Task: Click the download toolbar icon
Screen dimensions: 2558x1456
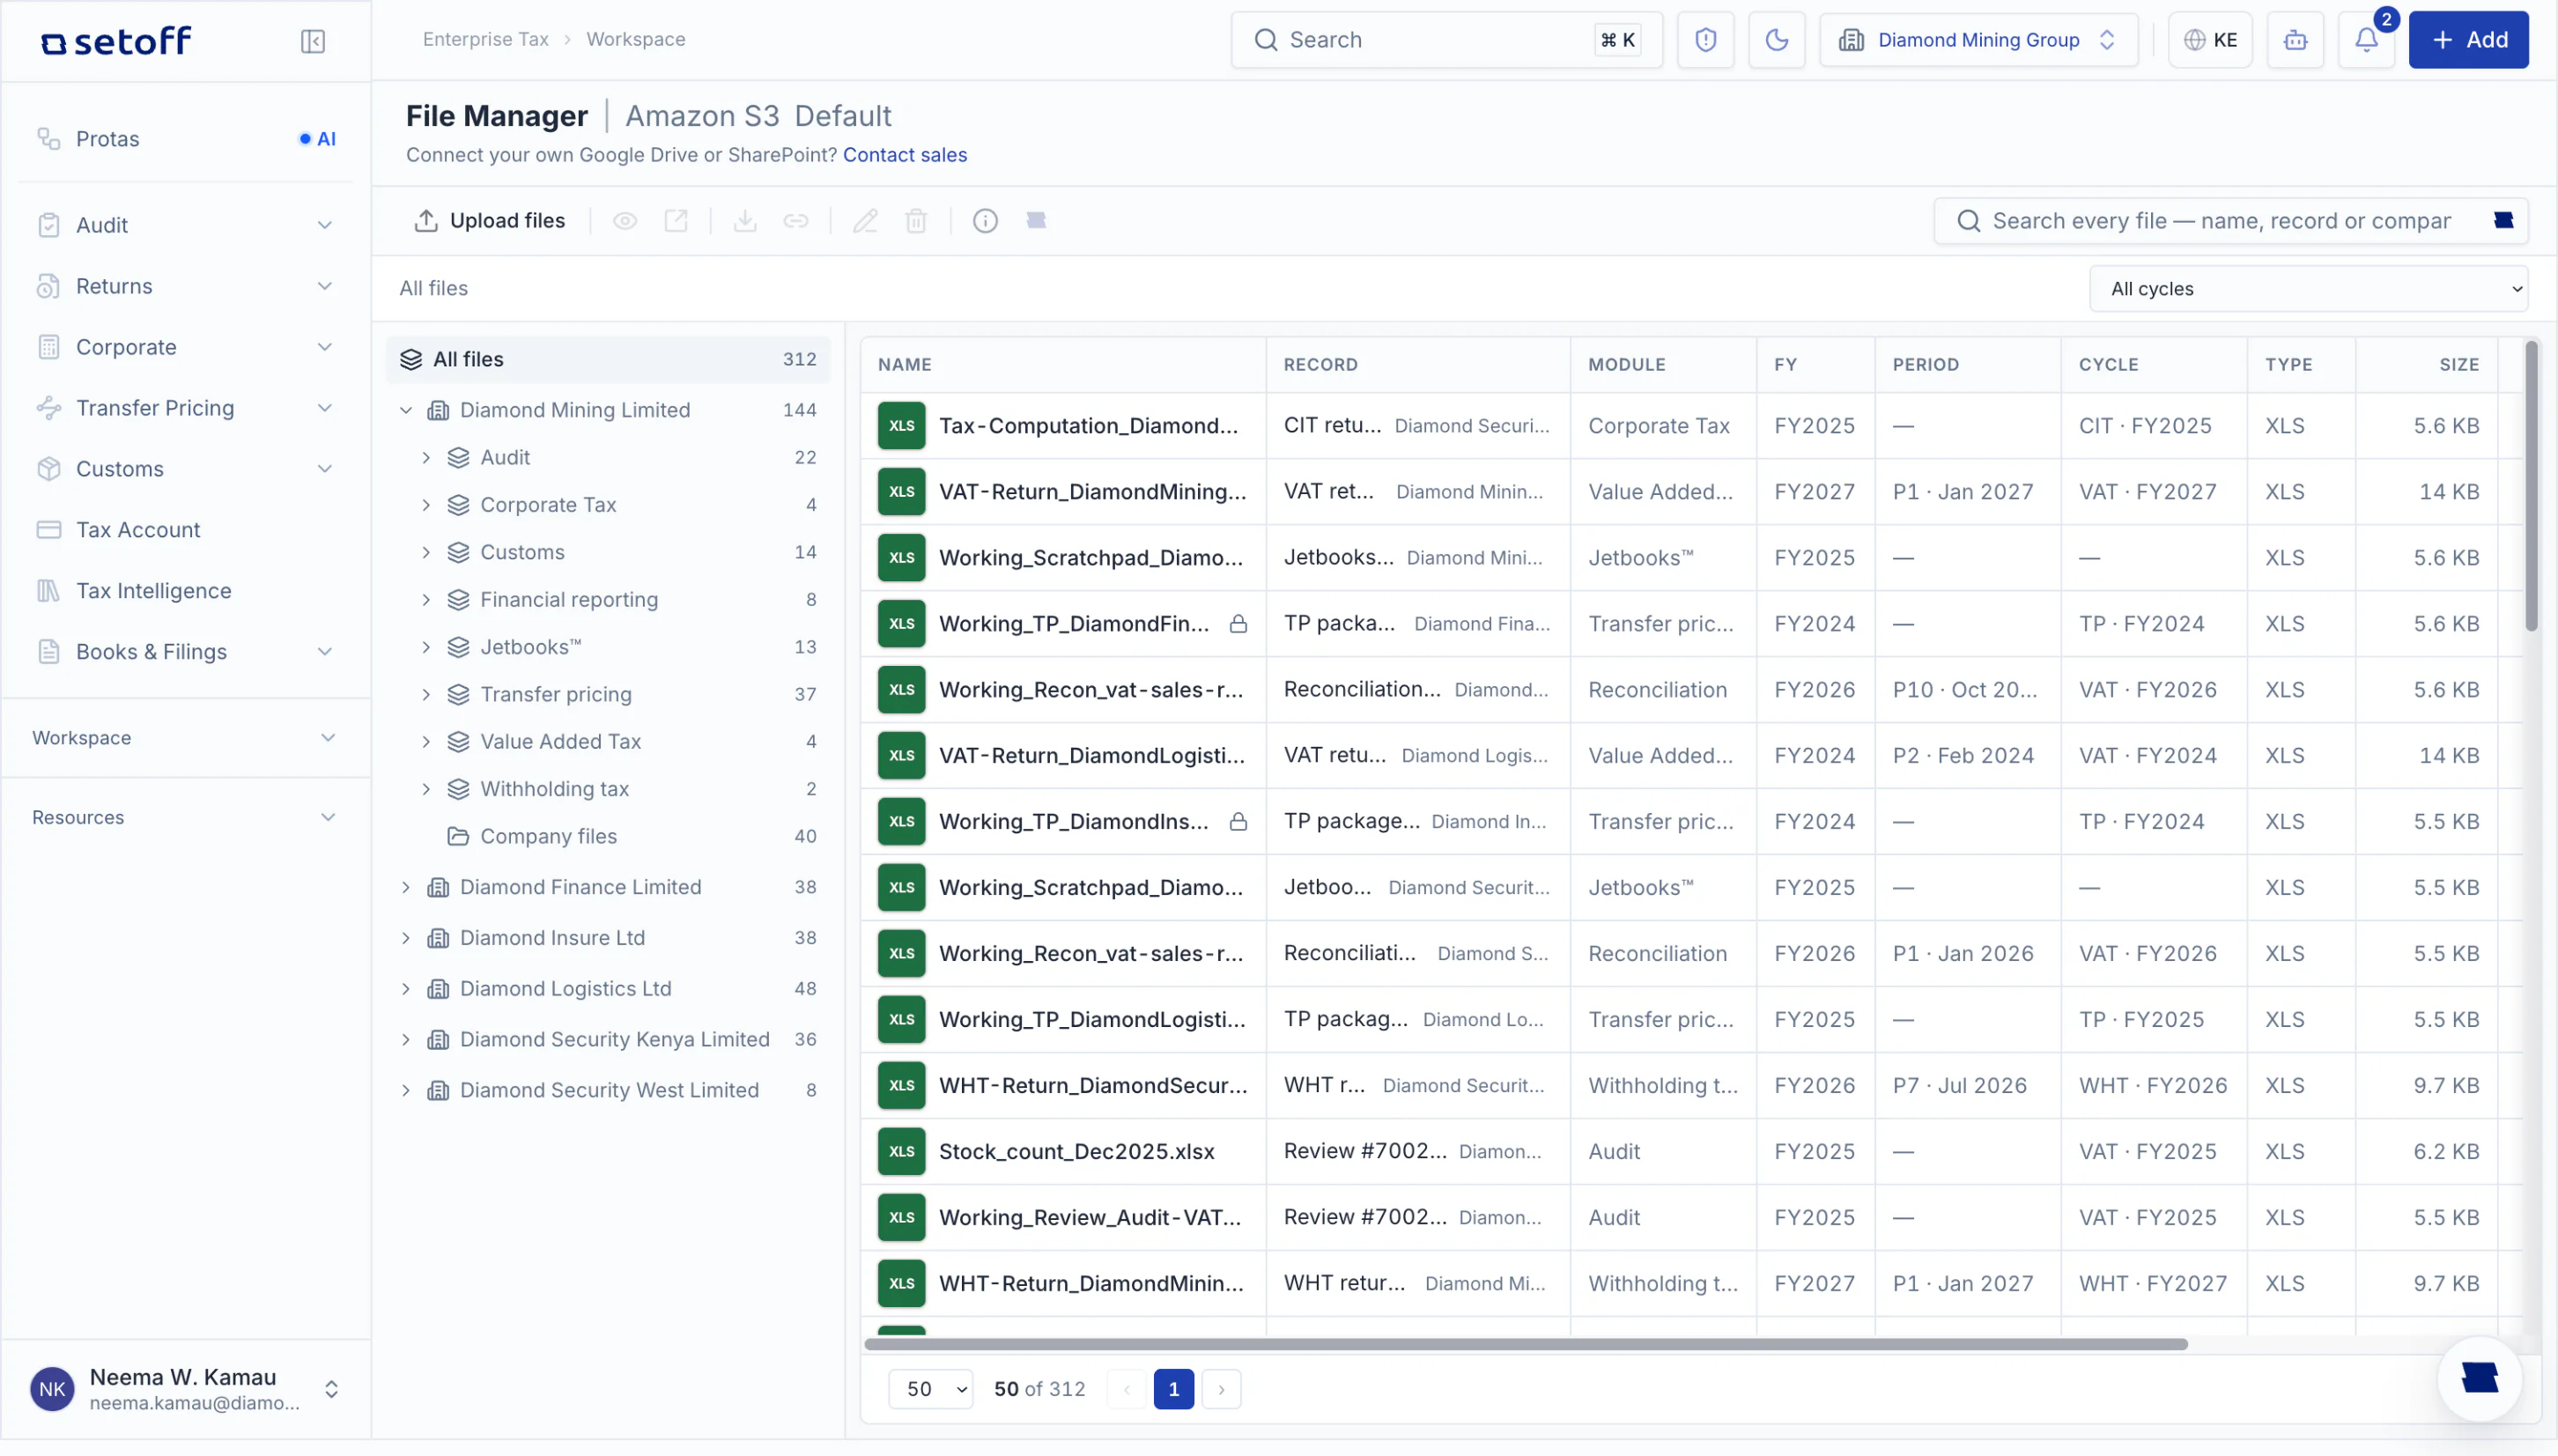Action: pyautogui.click(x=745, y=221)
